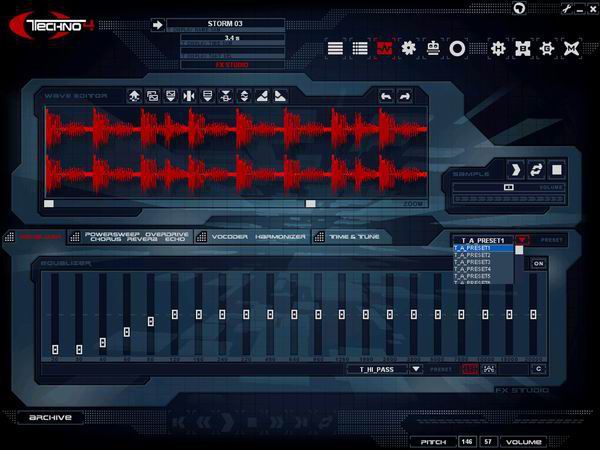Click the Archive button
The height and width of the screenshot is (450, 600).
[x=50, y=417]
